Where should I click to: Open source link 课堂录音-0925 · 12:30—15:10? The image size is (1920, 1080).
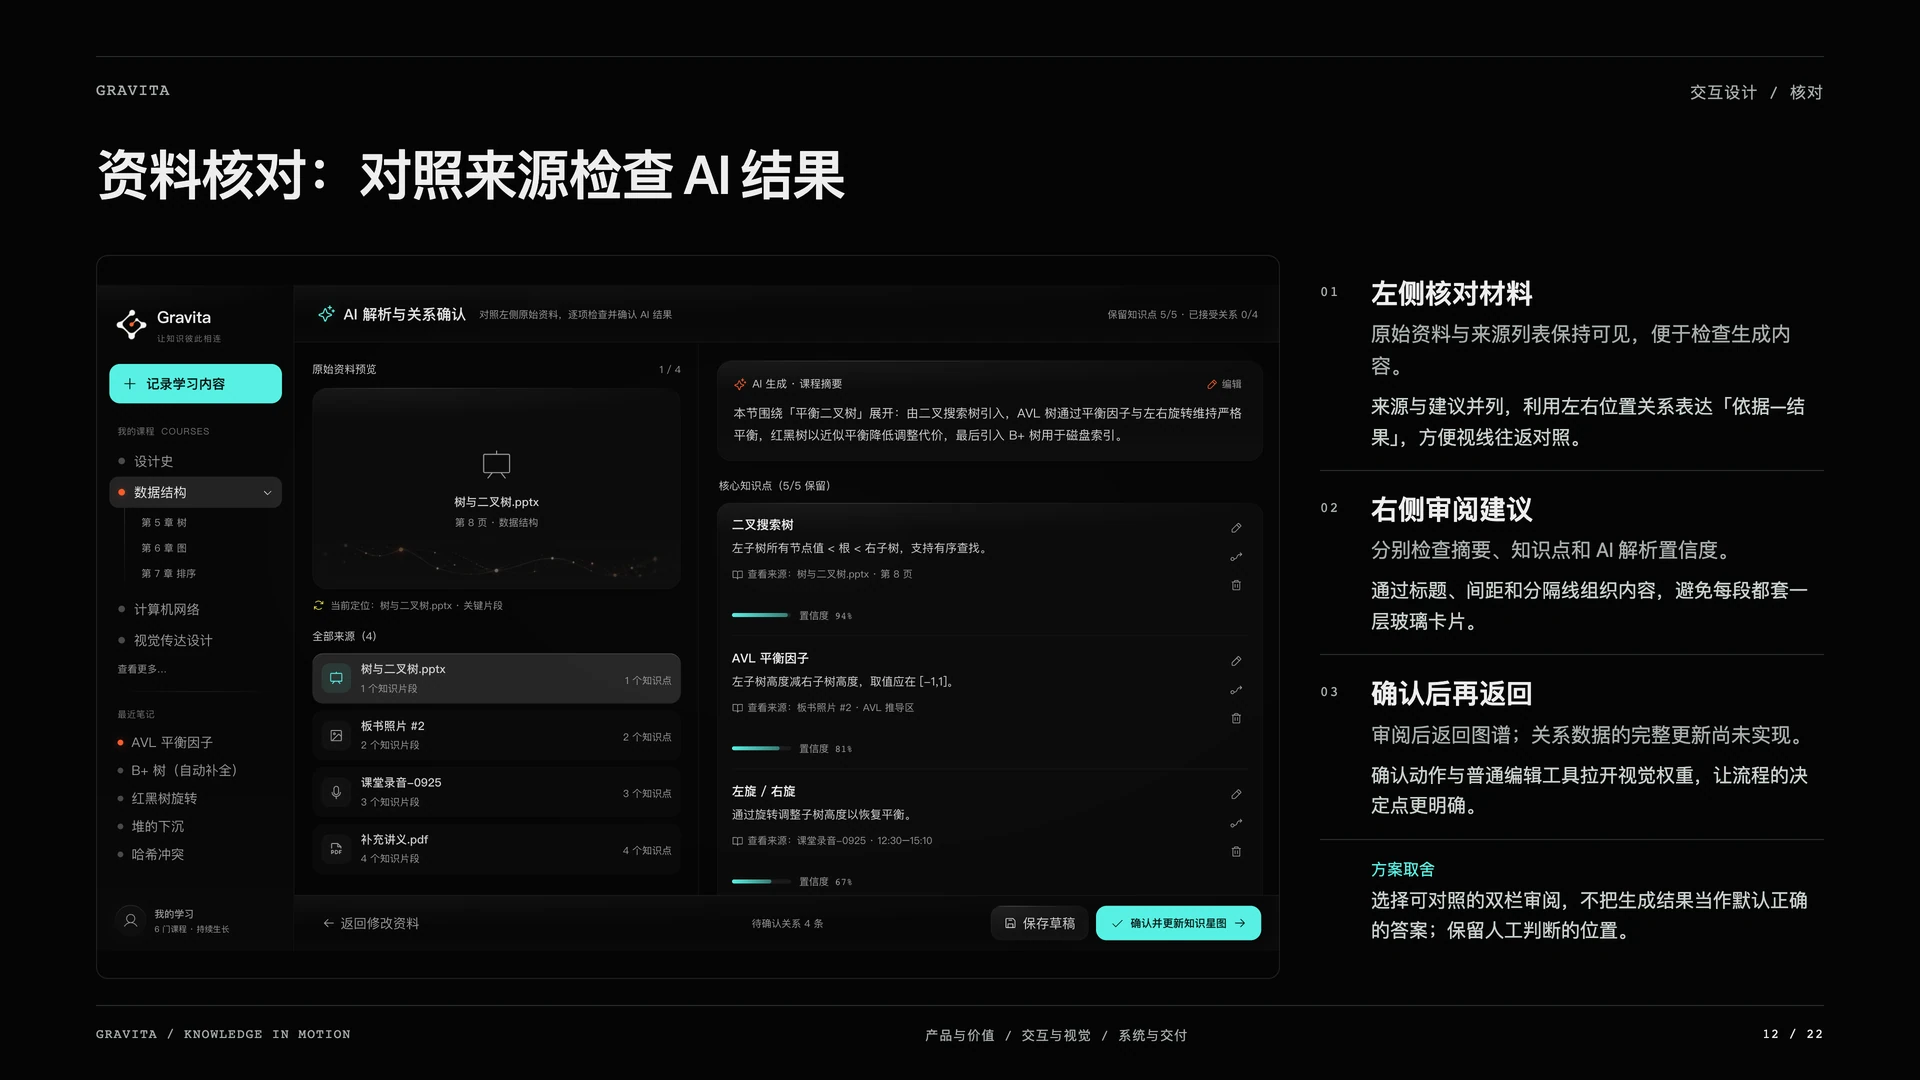coord(832,841)
